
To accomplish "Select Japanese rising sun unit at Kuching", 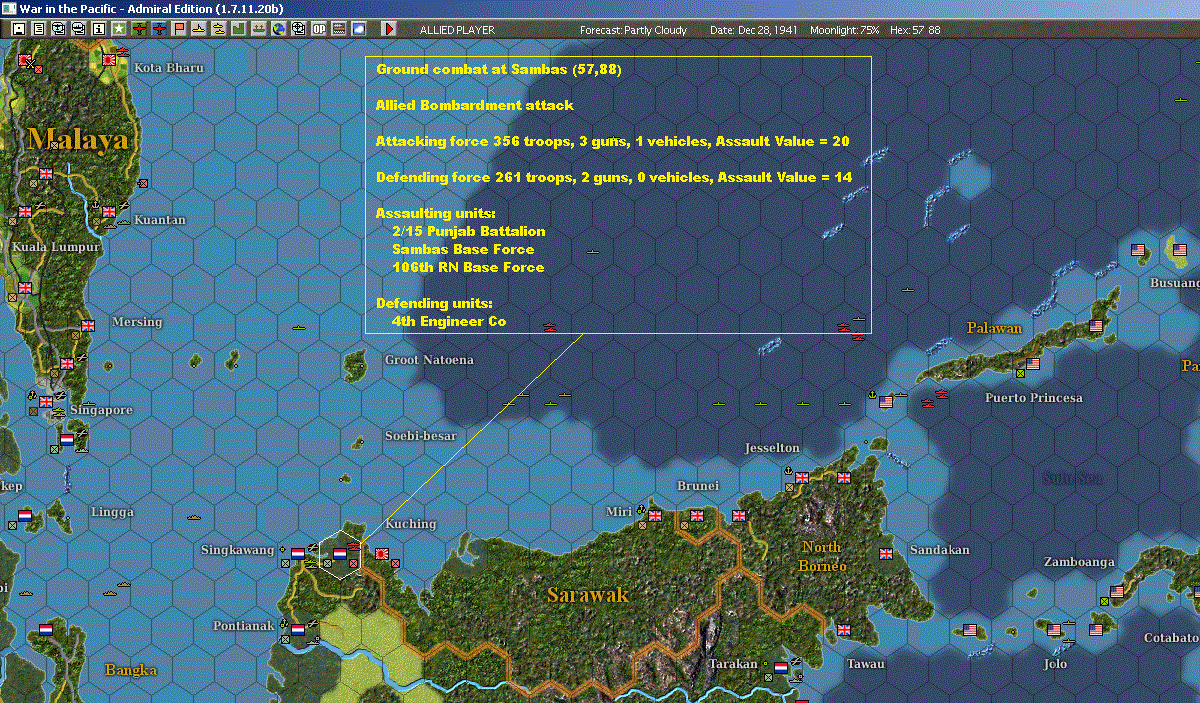I will [381, 553].
